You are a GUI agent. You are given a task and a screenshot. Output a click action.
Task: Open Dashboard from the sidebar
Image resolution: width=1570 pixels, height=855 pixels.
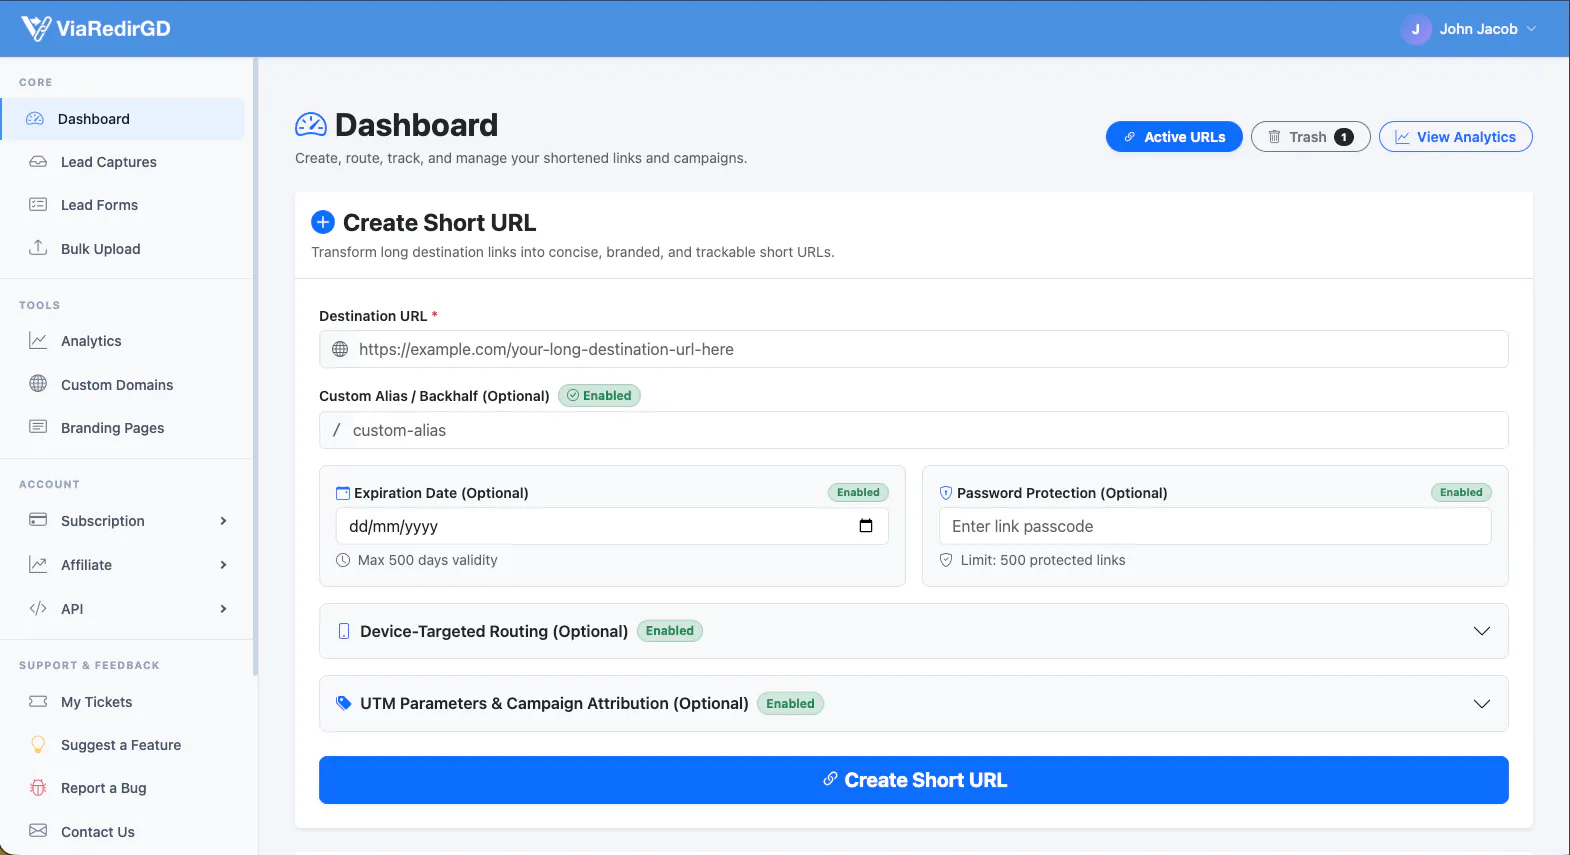(x=122, y=119)
